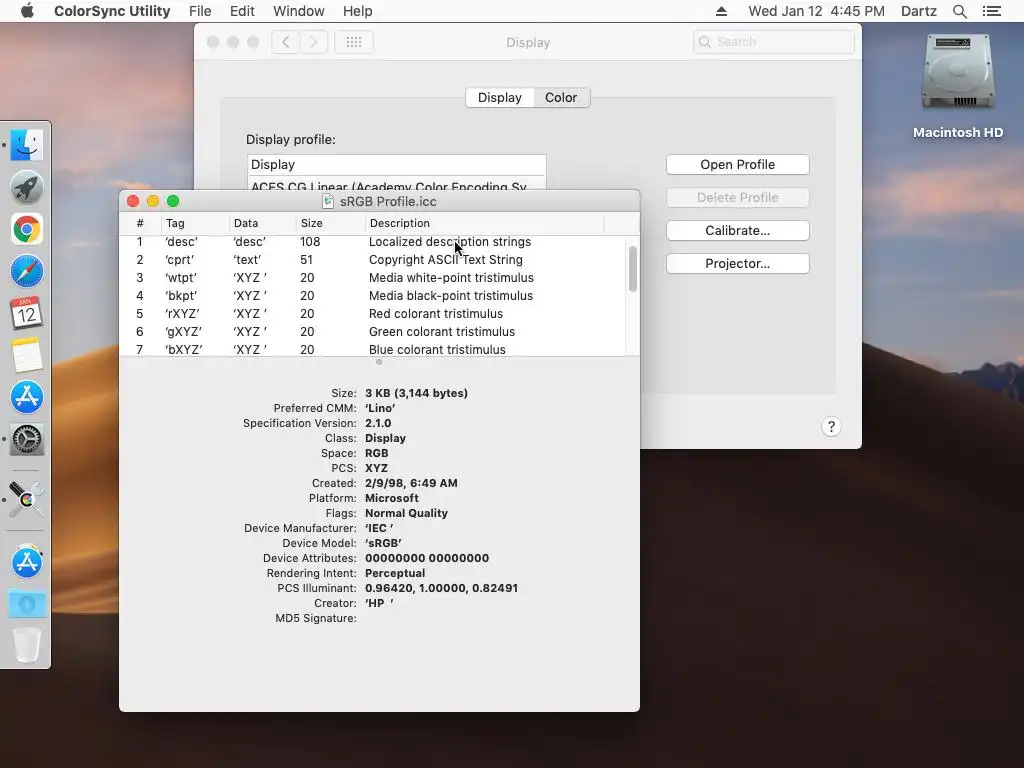Click the 'Lino' preferred CMM value
This screenshot has height=768, width=1024.
(380, 408)
